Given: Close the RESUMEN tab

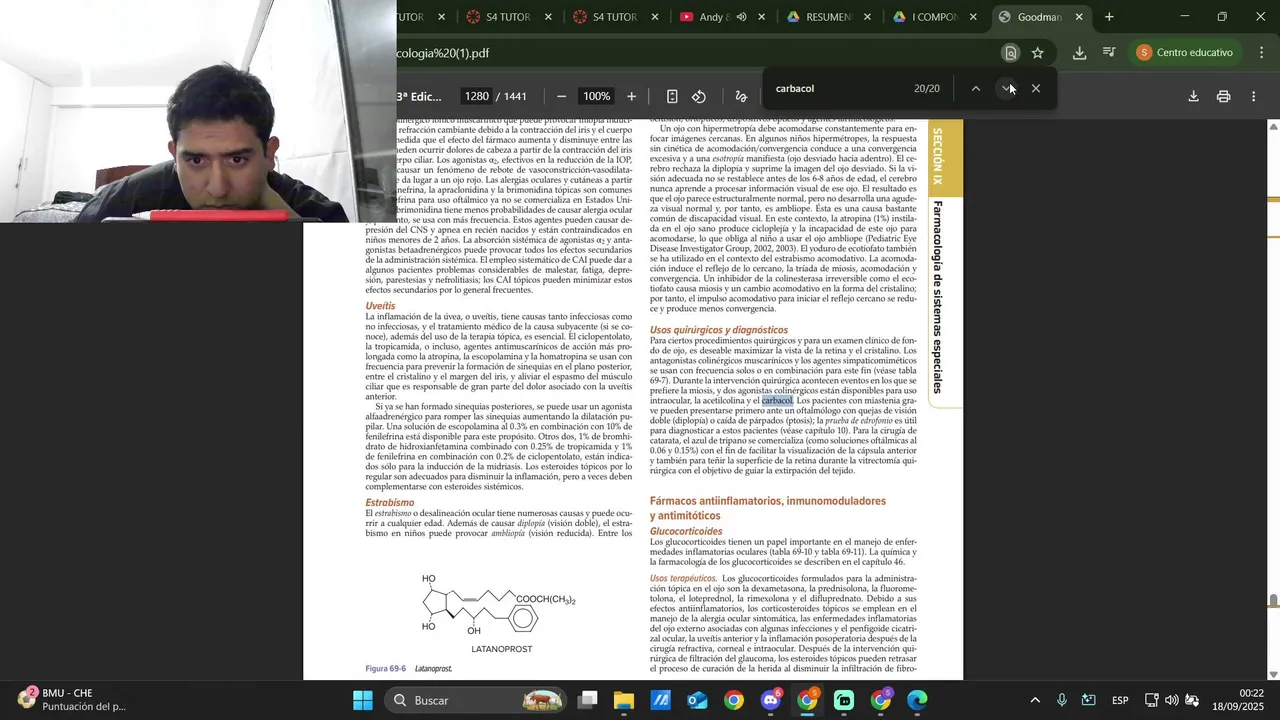Looking at the screenshot, I should point(867,17).
